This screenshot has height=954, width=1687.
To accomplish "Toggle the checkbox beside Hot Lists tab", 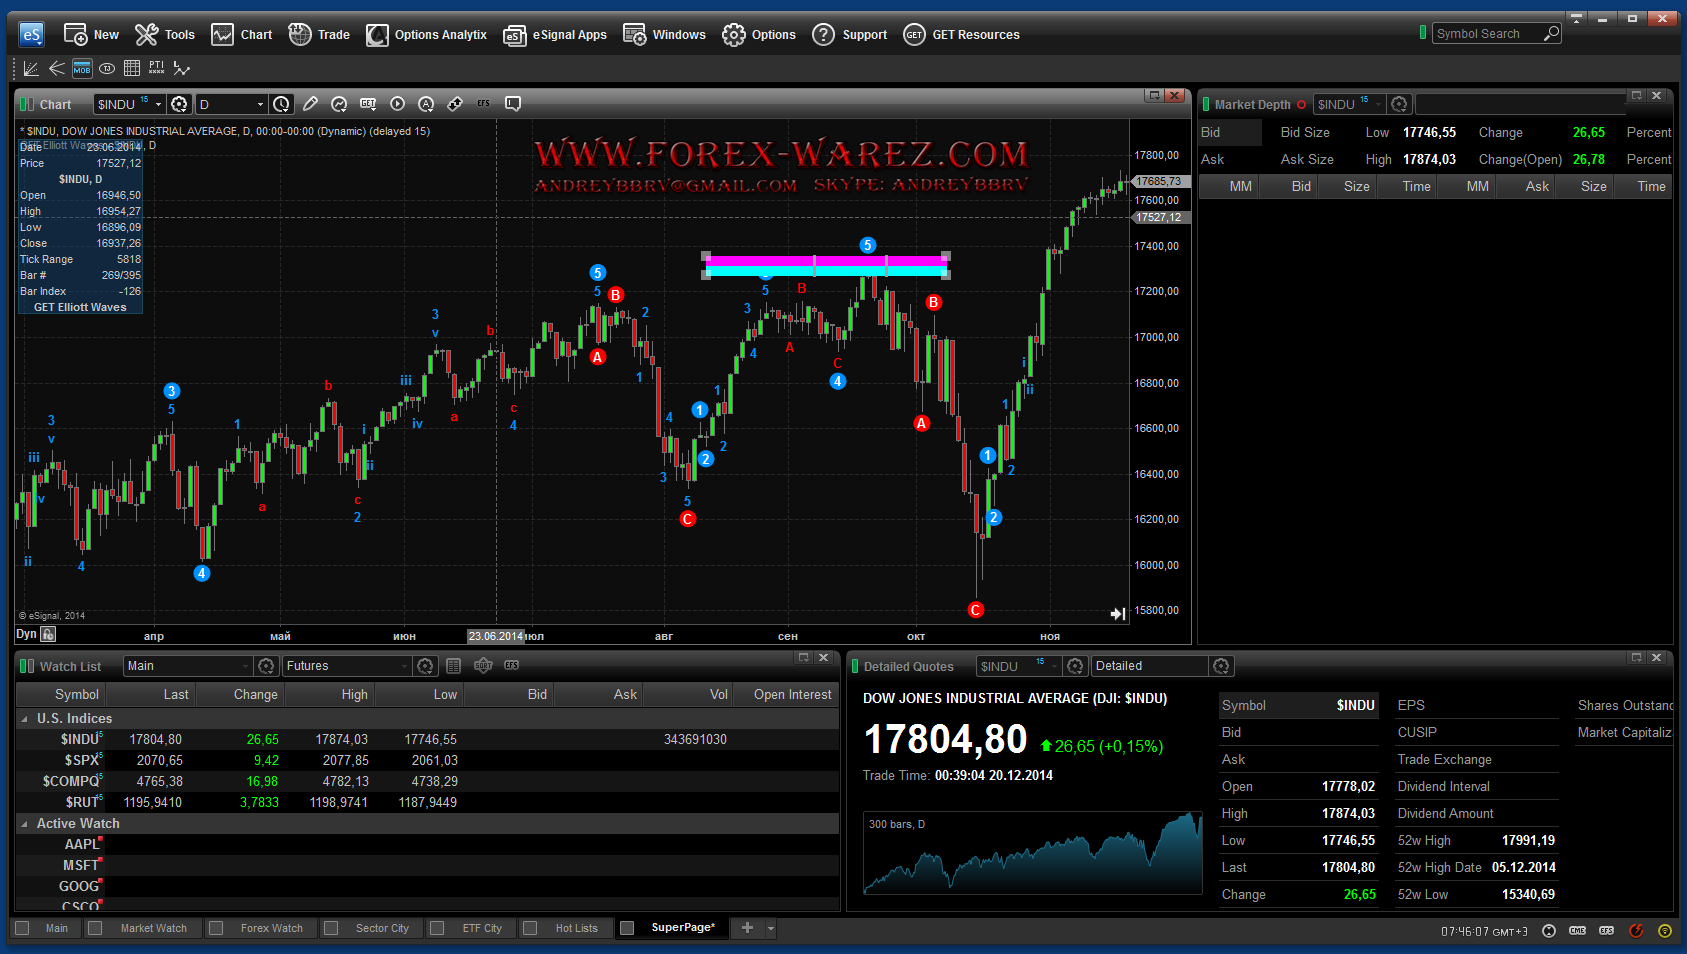I will click(x=530, y=928).
